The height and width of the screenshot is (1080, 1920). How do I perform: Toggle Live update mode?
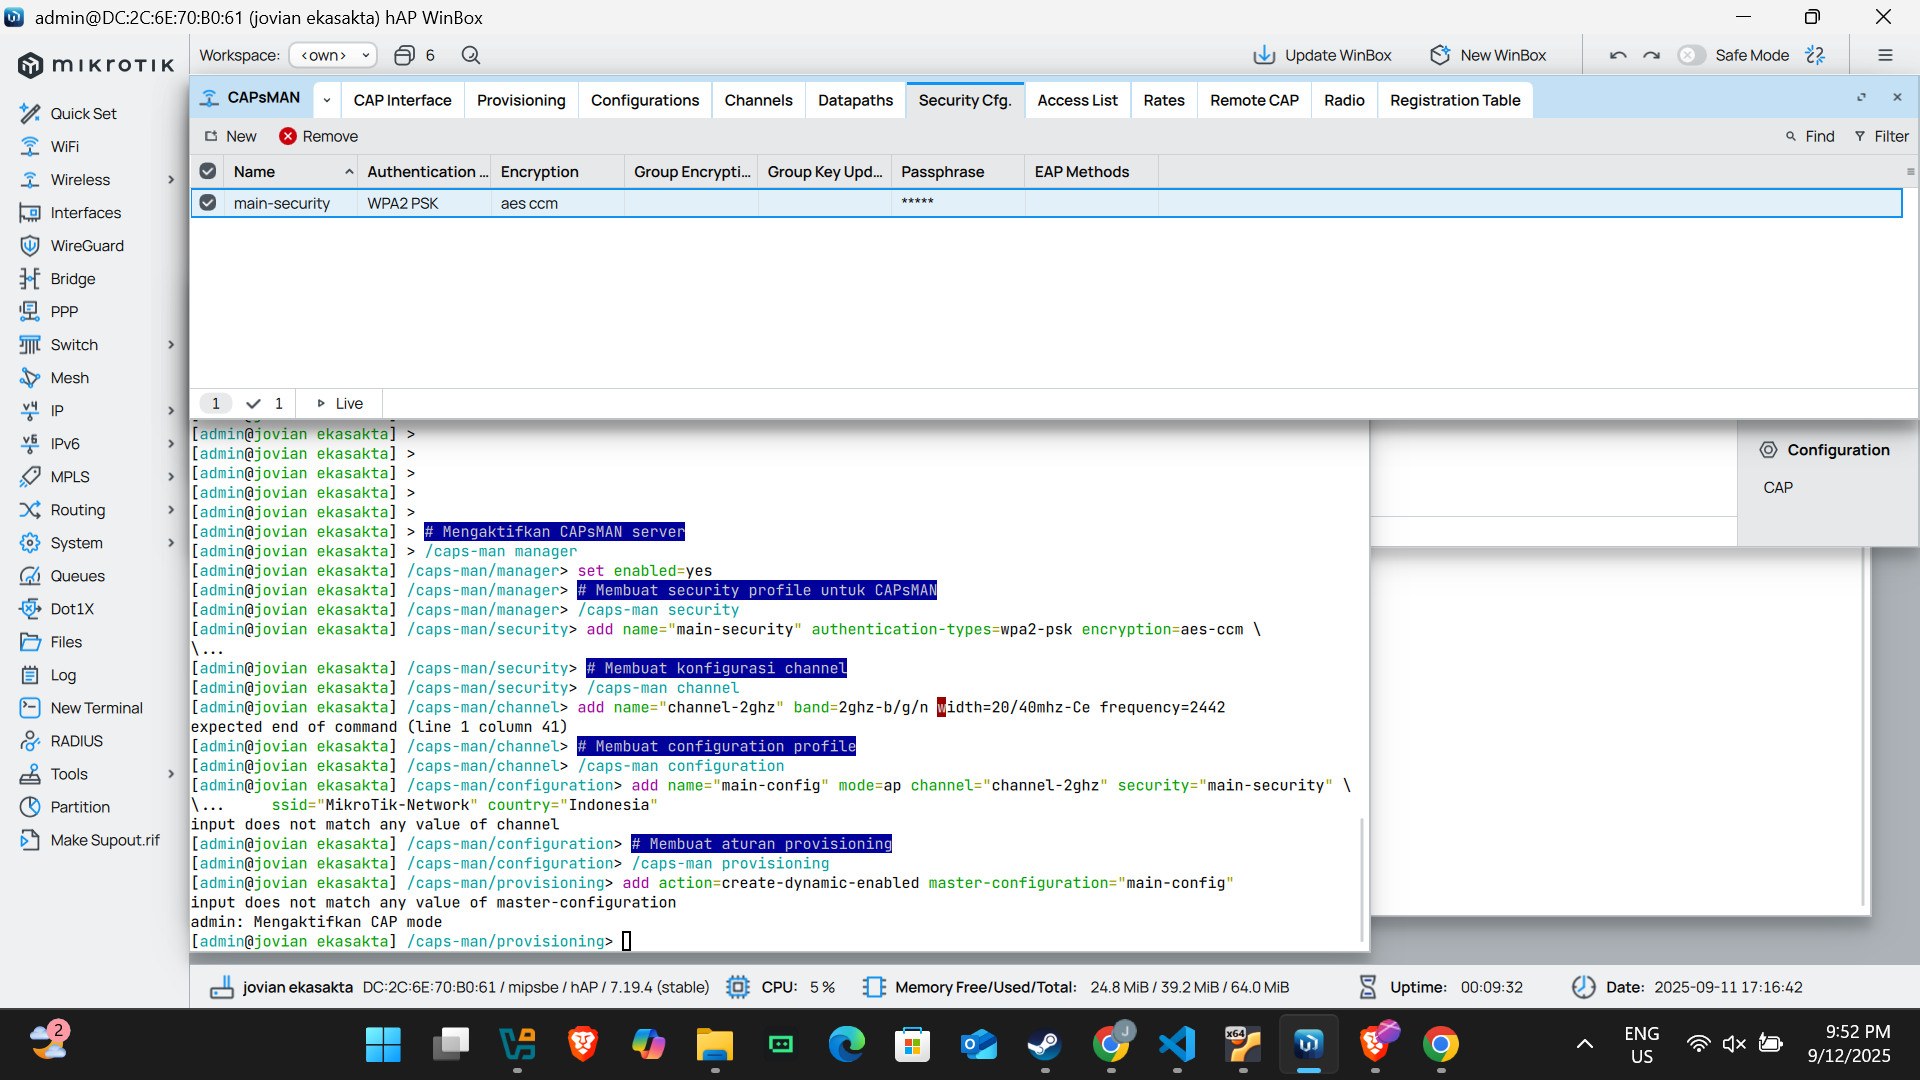tap(340, 403)
